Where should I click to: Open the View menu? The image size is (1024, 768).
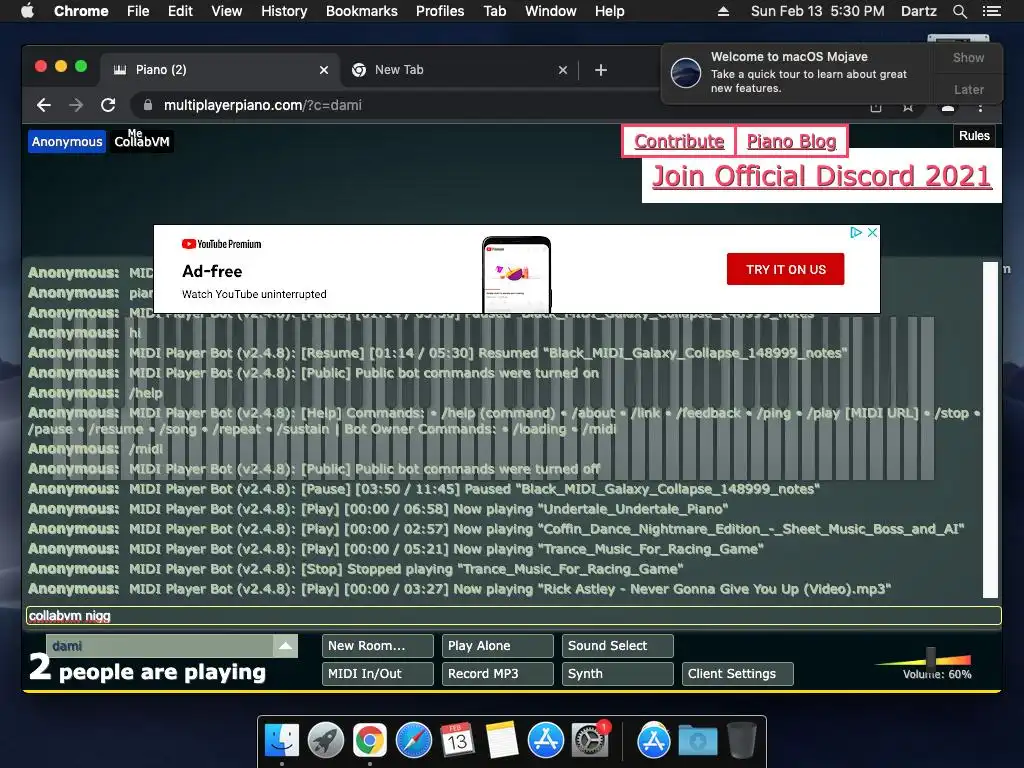click(x=227, y=11)
